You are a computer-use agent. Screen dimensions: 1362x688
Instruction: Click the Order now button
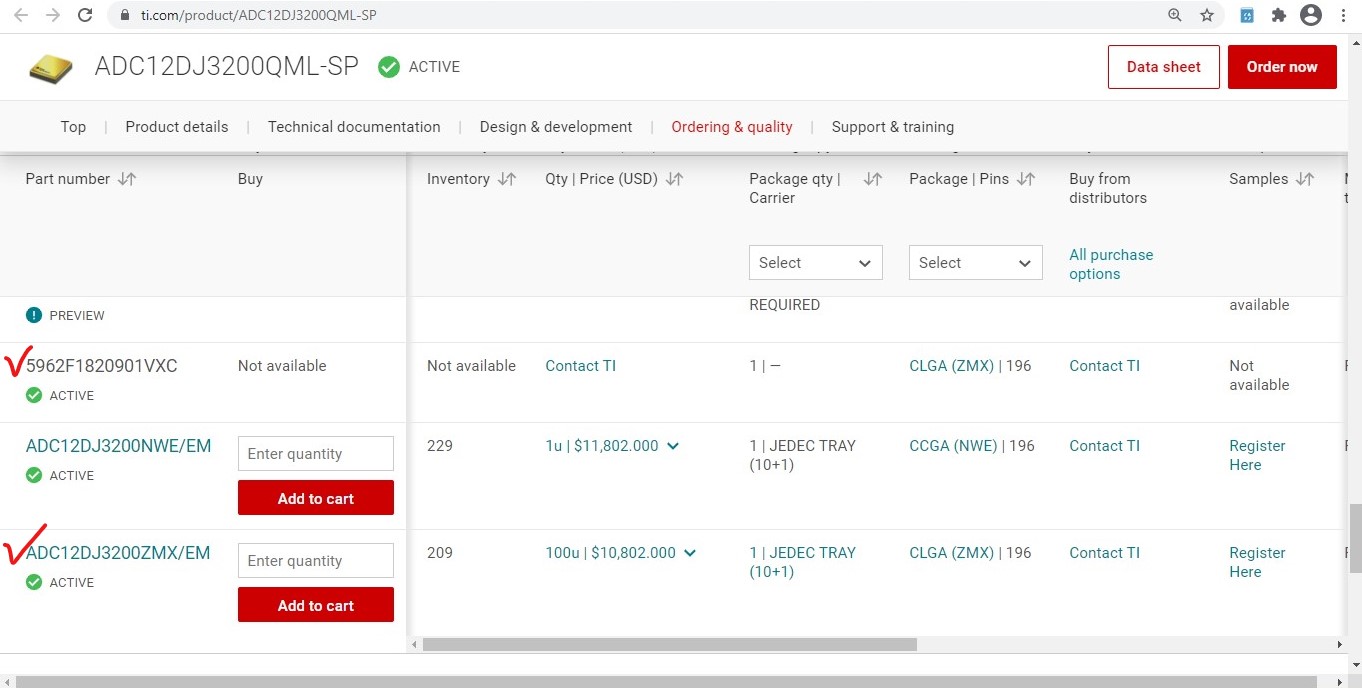(x=1282, y=67)
